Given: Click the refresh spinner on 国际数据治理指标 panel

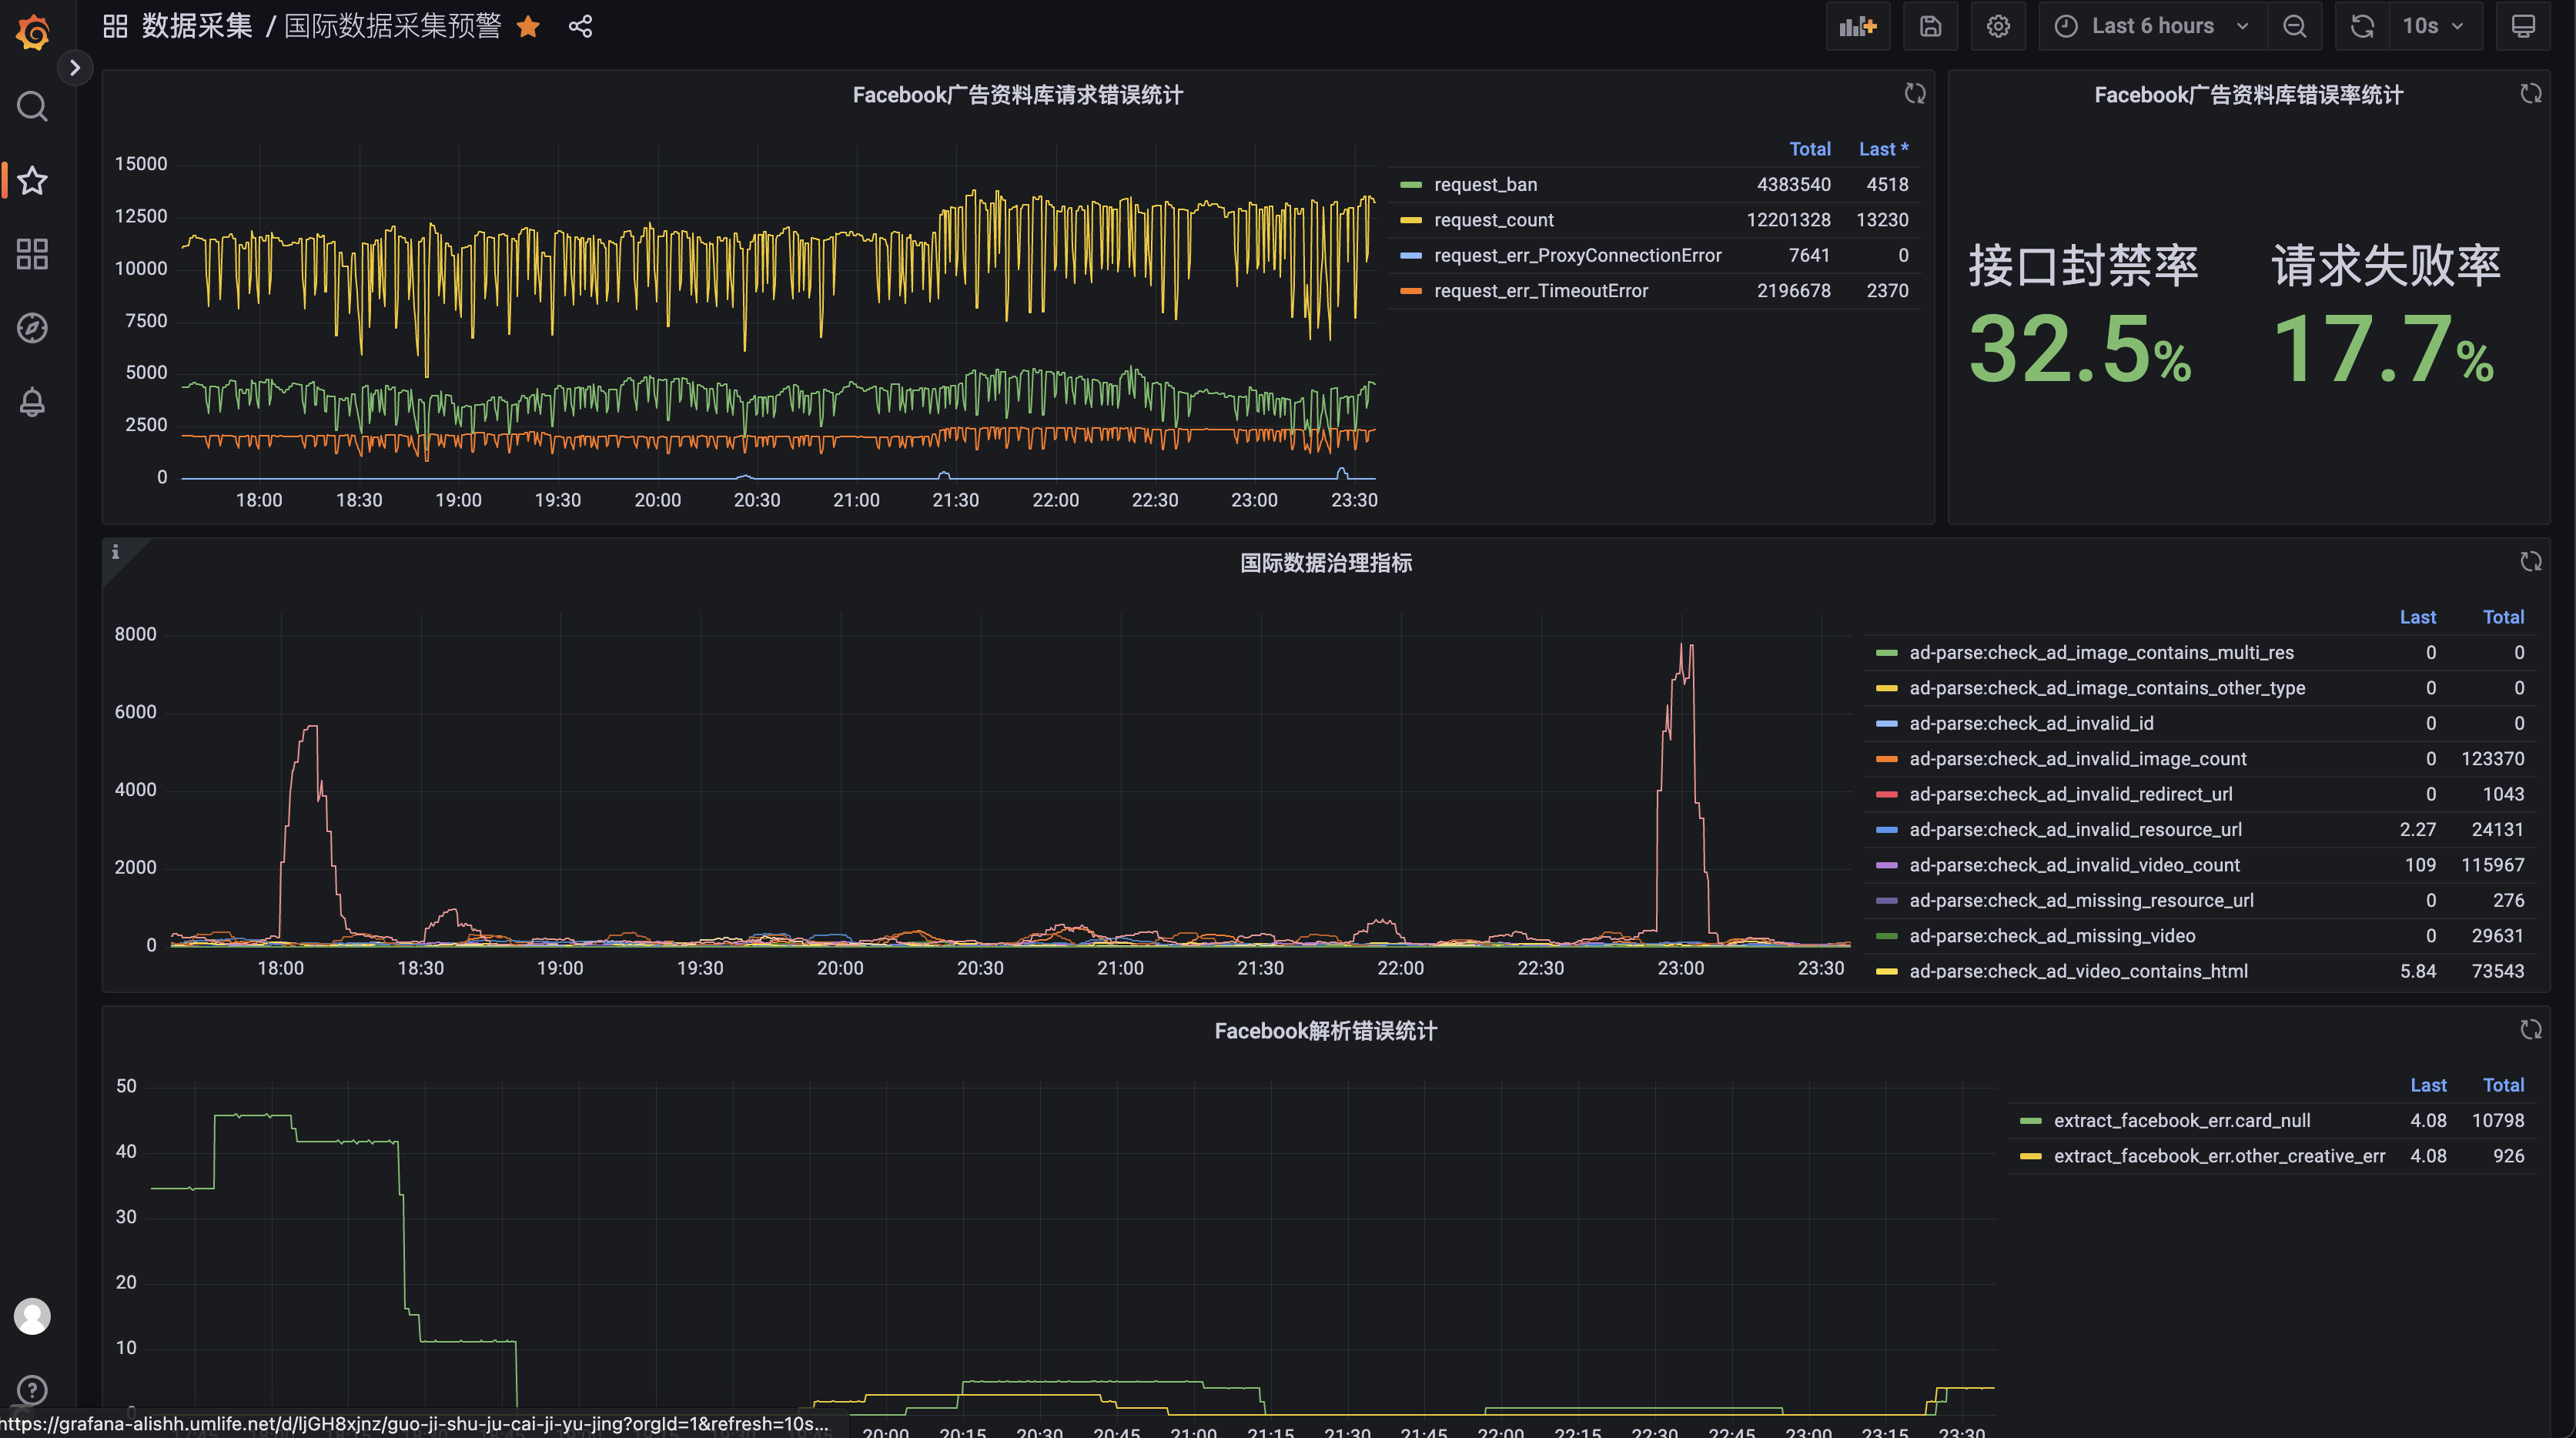Looking at the screenshot, I should click(2531, 561).
